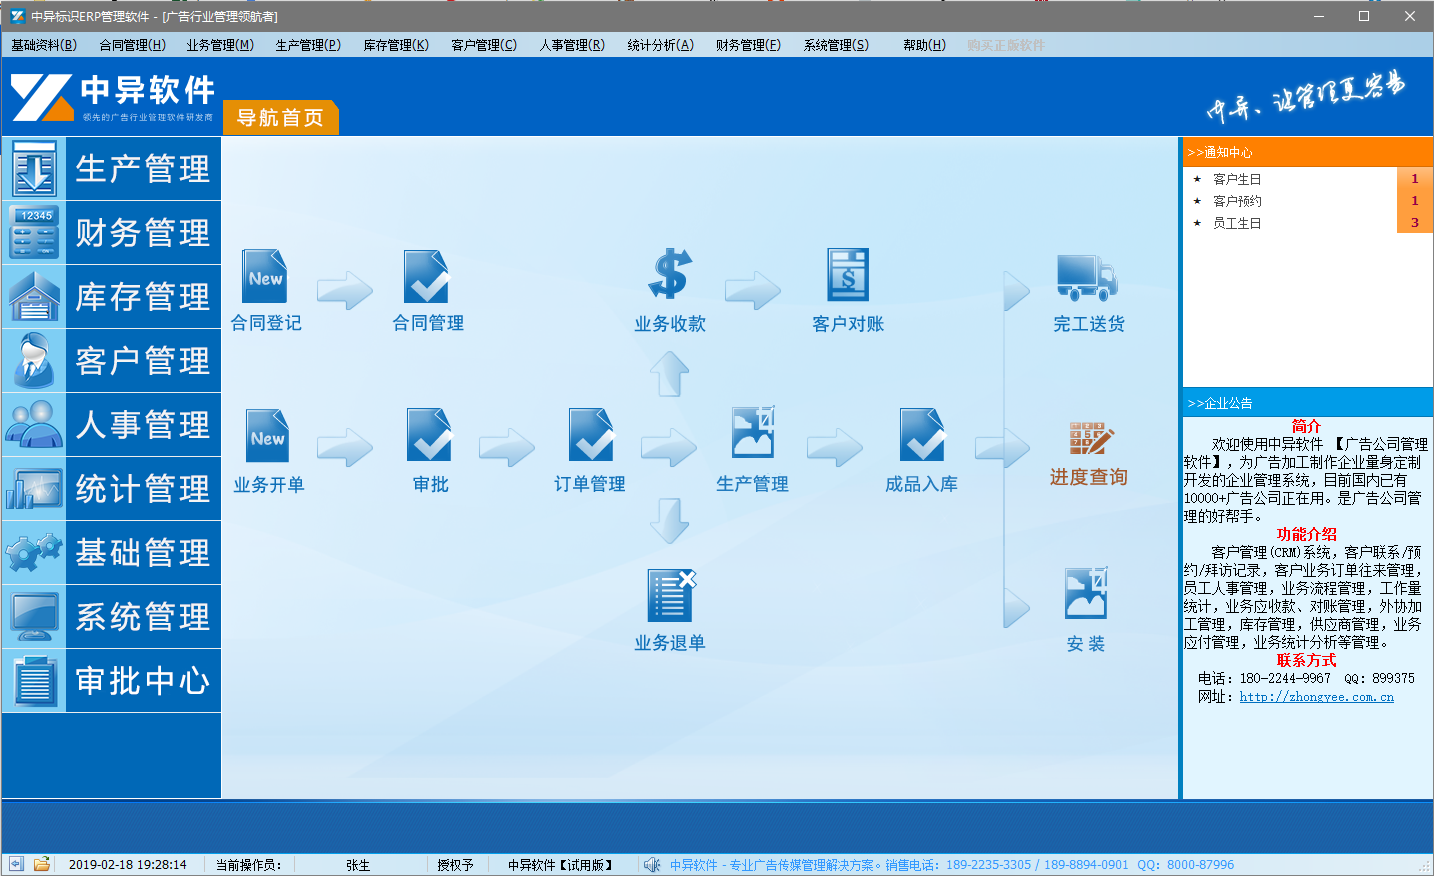
Task: Select 财务管理 in the left sidebar
Action: (x=112, y=233)
